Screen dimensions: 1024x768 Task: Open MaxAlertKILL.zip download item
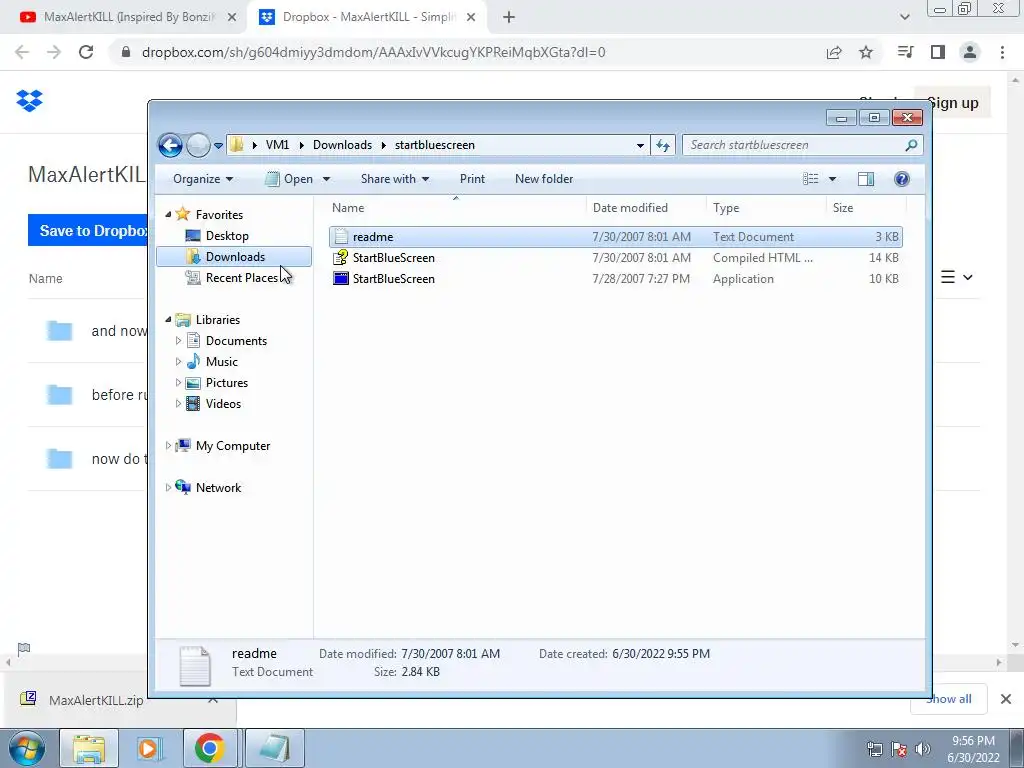96,700
